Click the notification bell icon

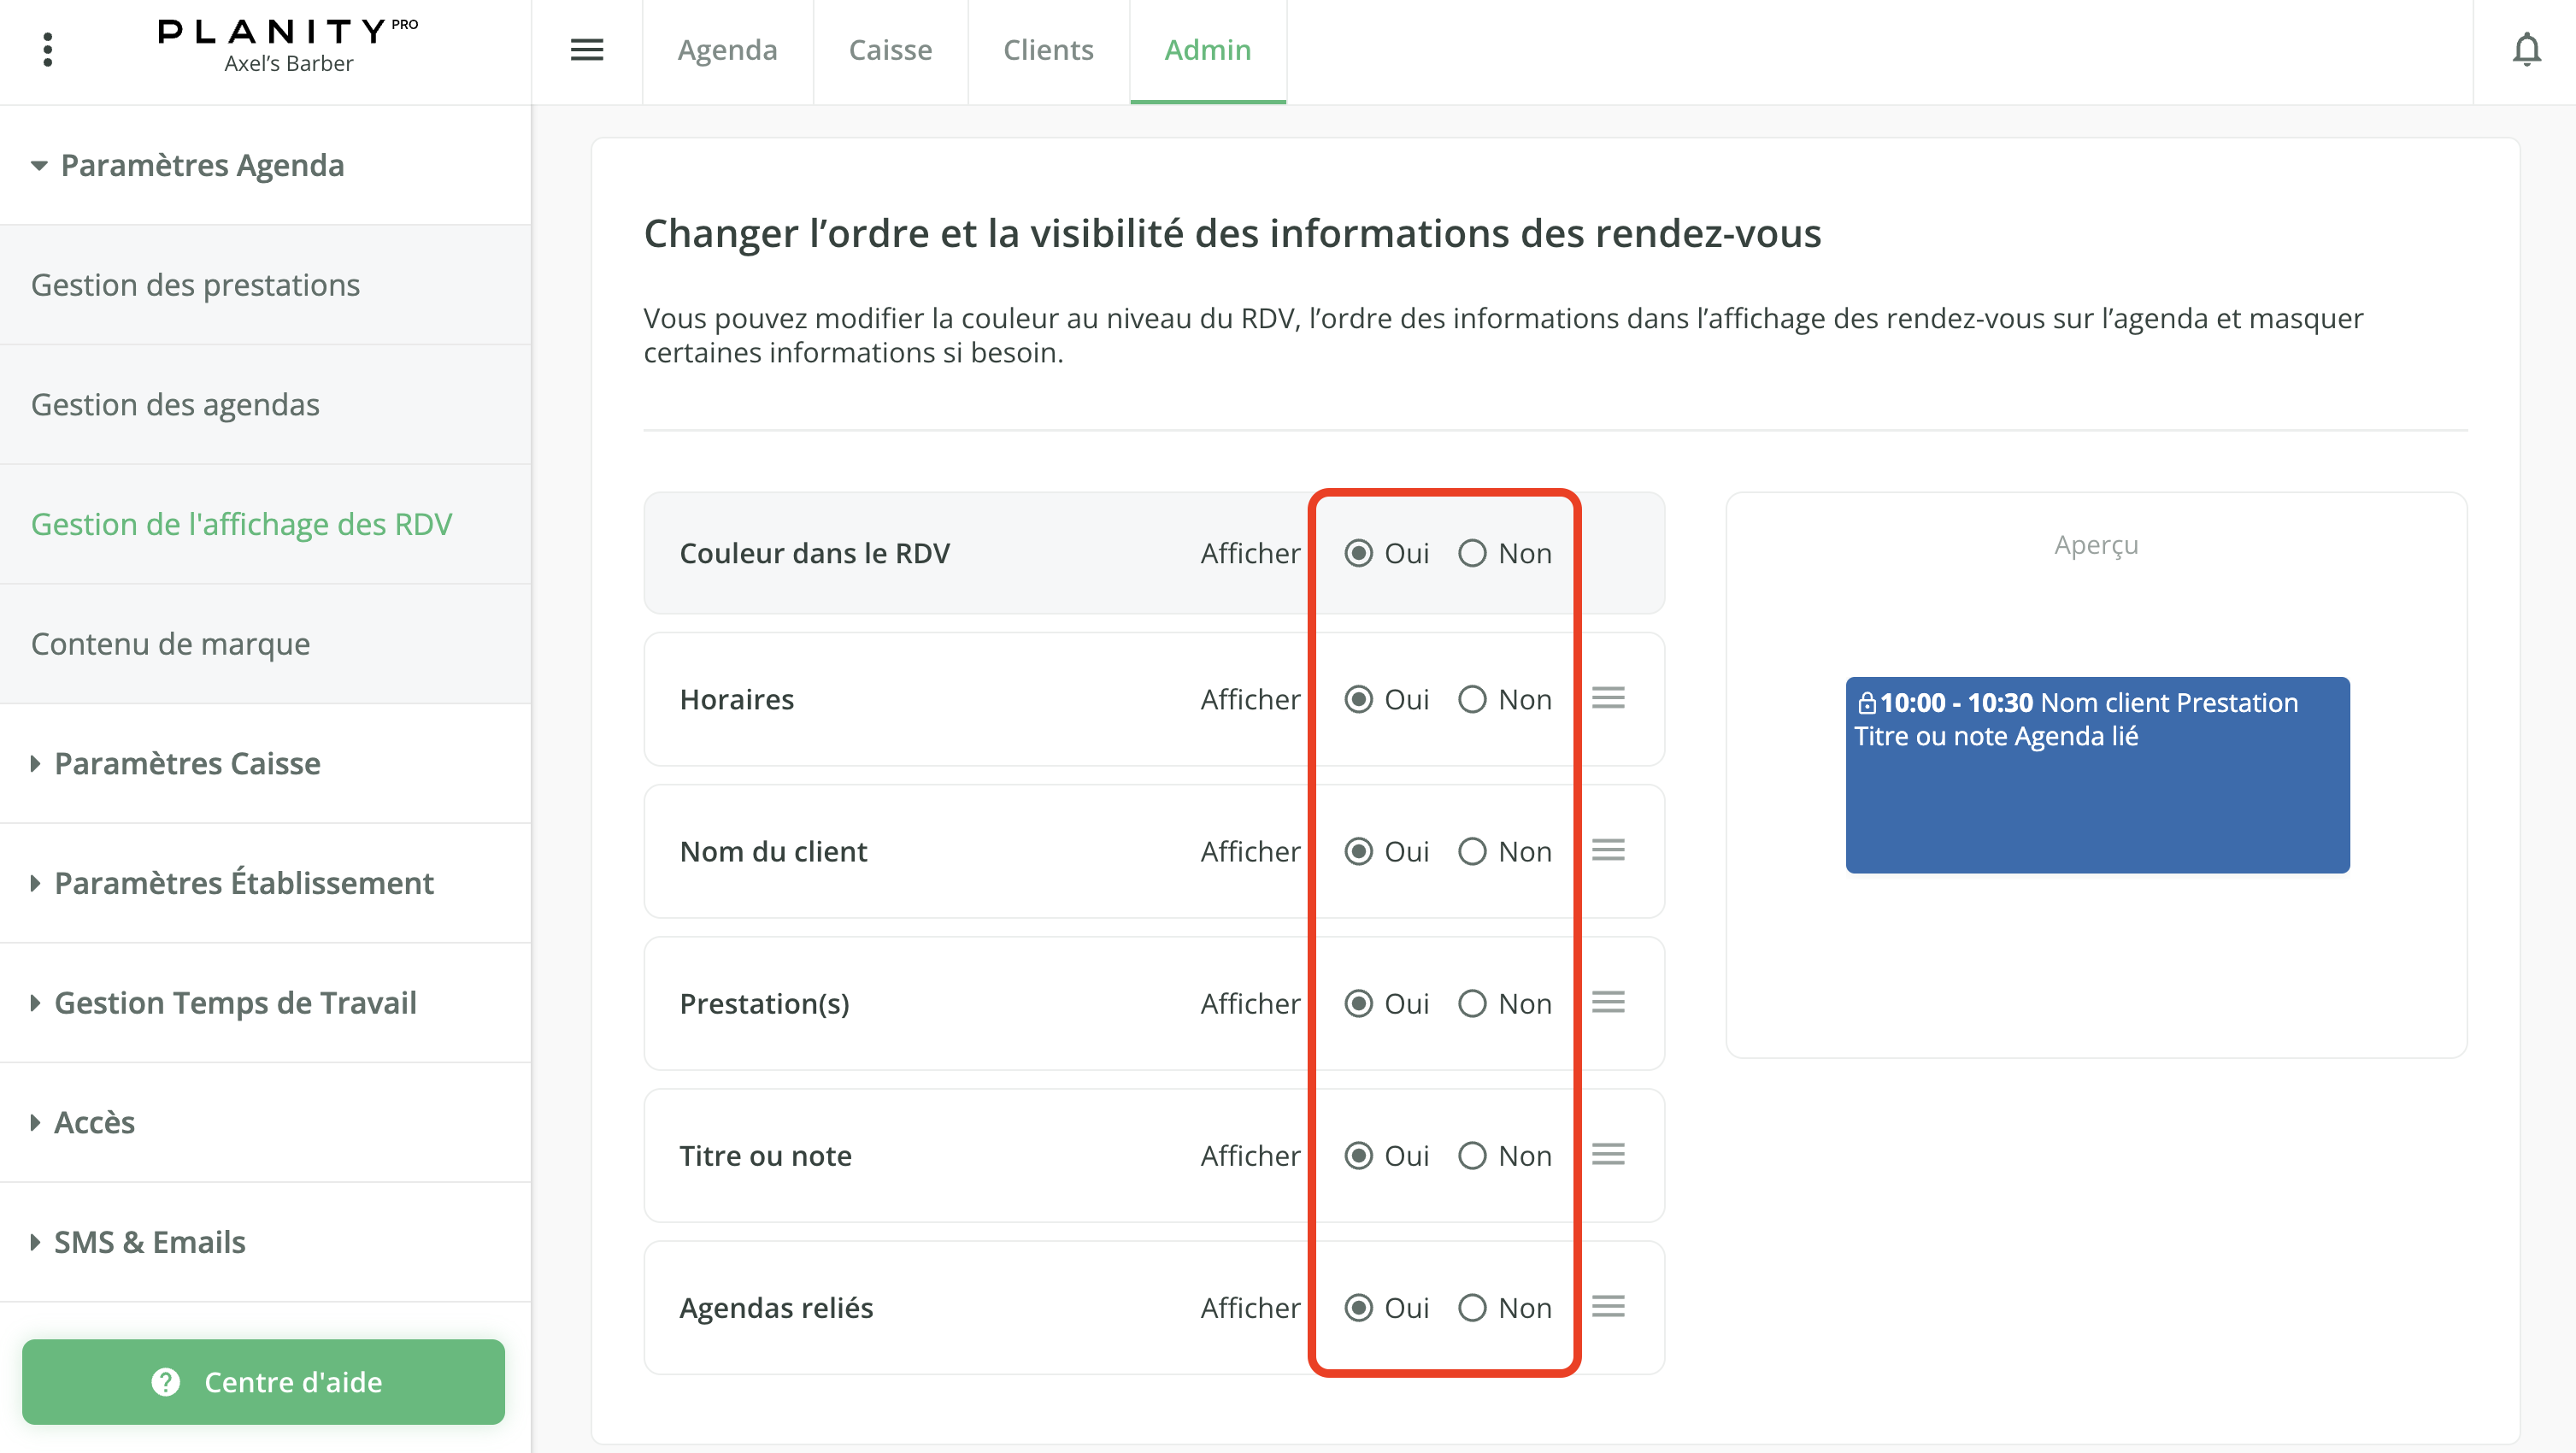(2526, 50)
